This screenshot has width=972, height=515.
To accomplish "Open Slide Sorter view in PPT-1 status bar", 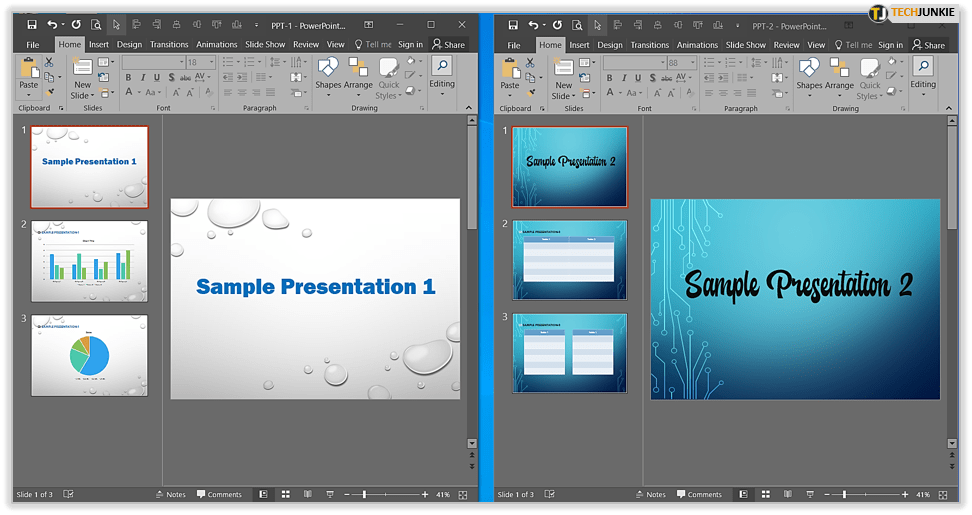I will tap(285, 494).
